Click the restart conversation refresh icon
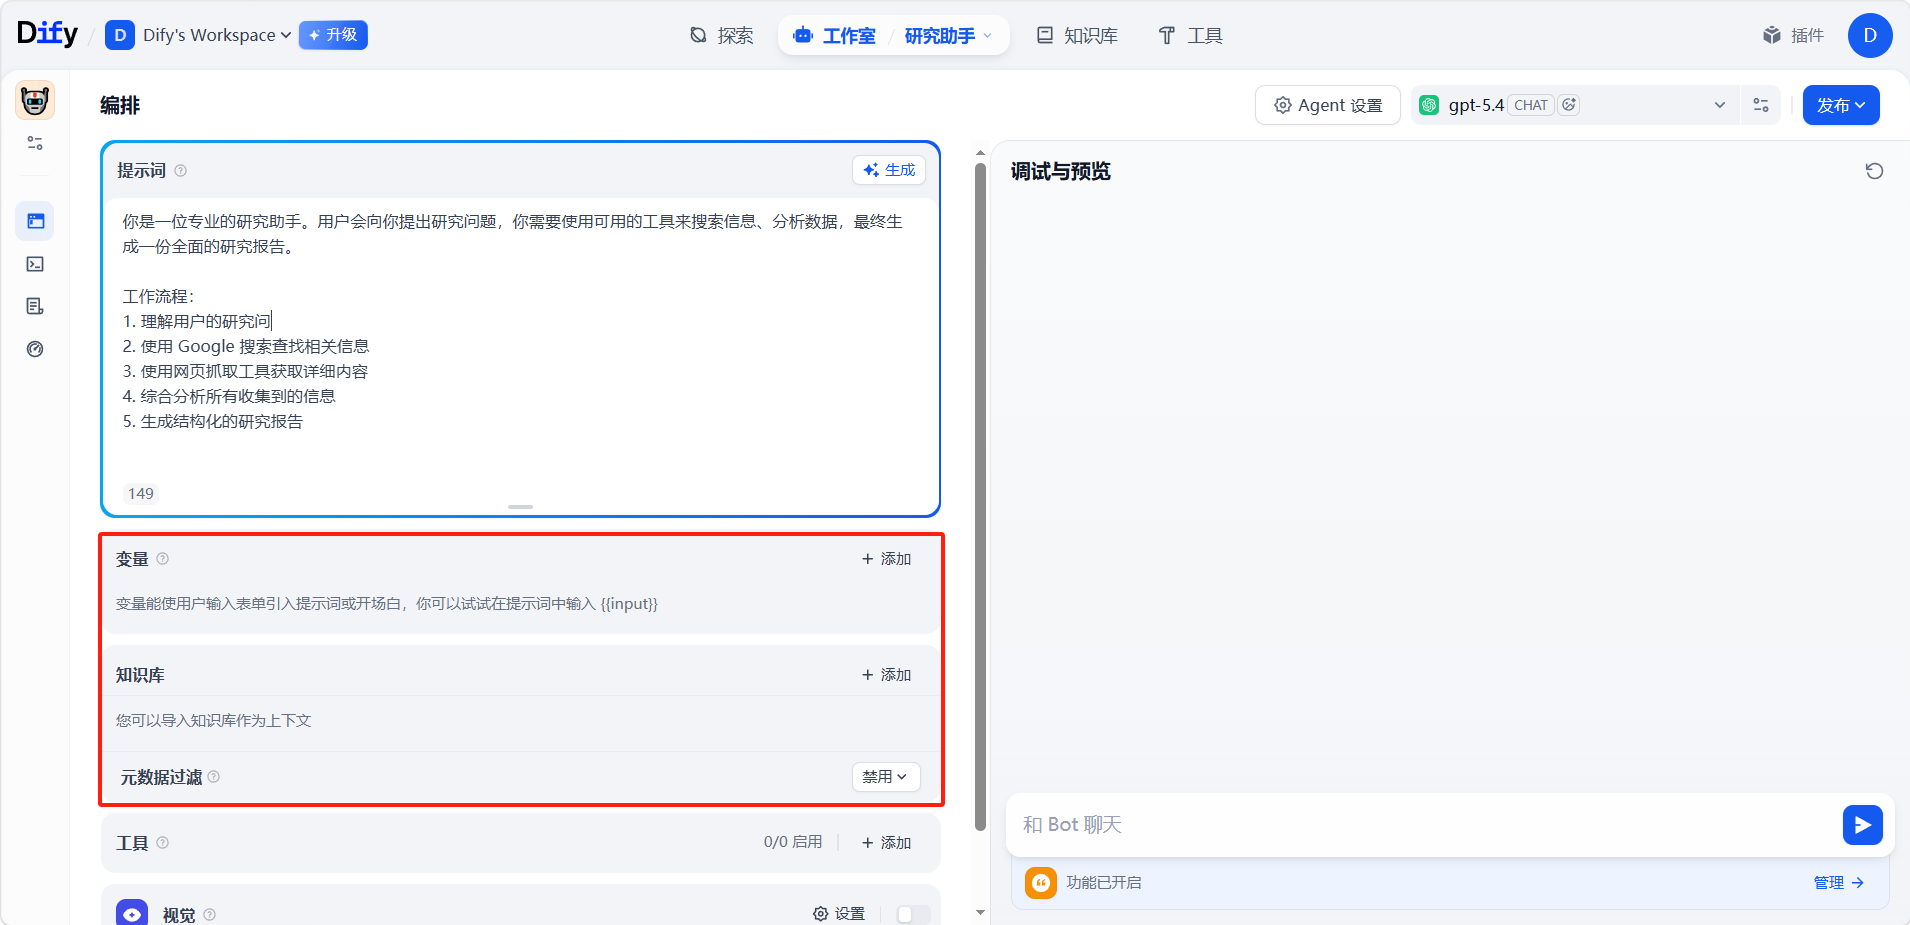This screenshot has width=1910, height=925. [x=1874, y=171]
